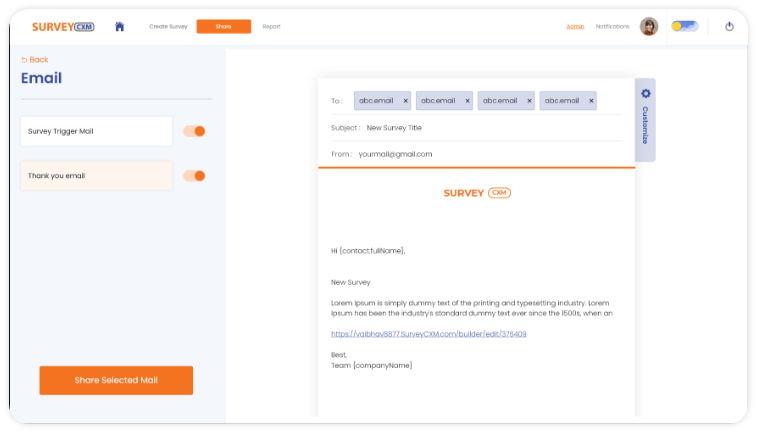The height and width of the screenshot is (433, 757).
Task: Toggle the theme switch in header
Action: coord(685,27)
